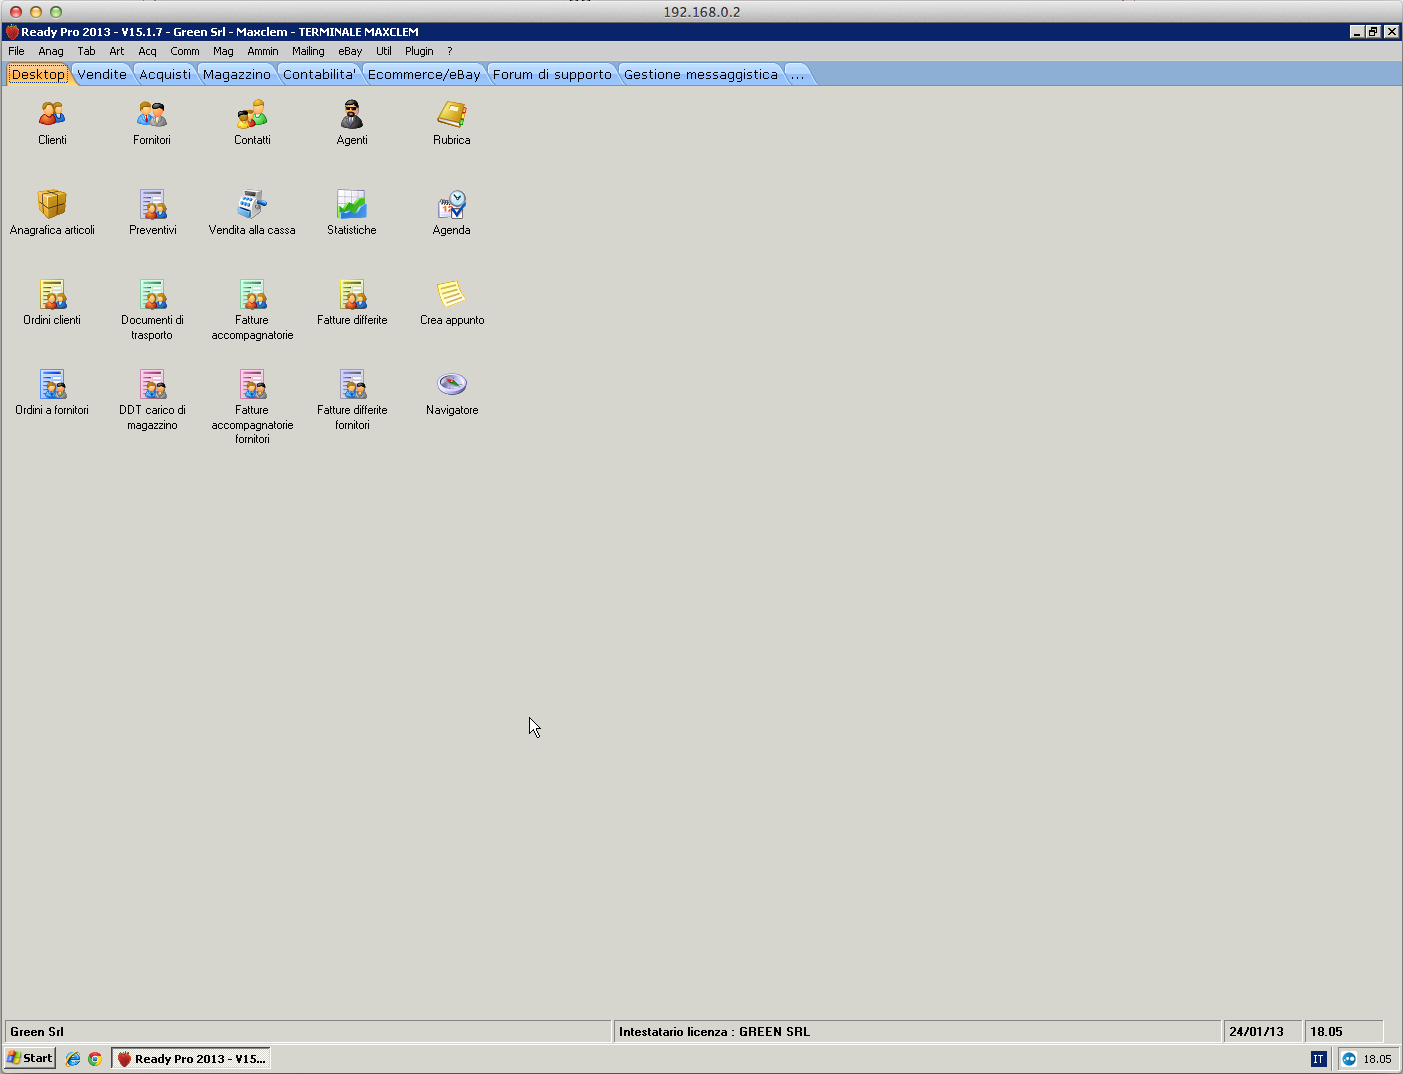Open the Acq menu

pos(148,51)
